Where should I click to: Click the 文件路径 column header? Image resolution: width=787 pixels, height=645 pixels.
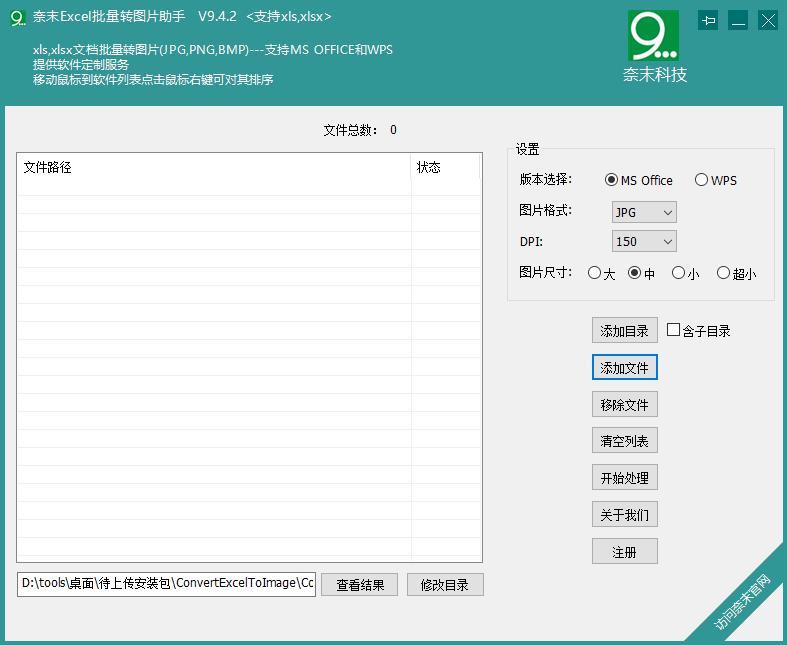(x=213, y=168)
